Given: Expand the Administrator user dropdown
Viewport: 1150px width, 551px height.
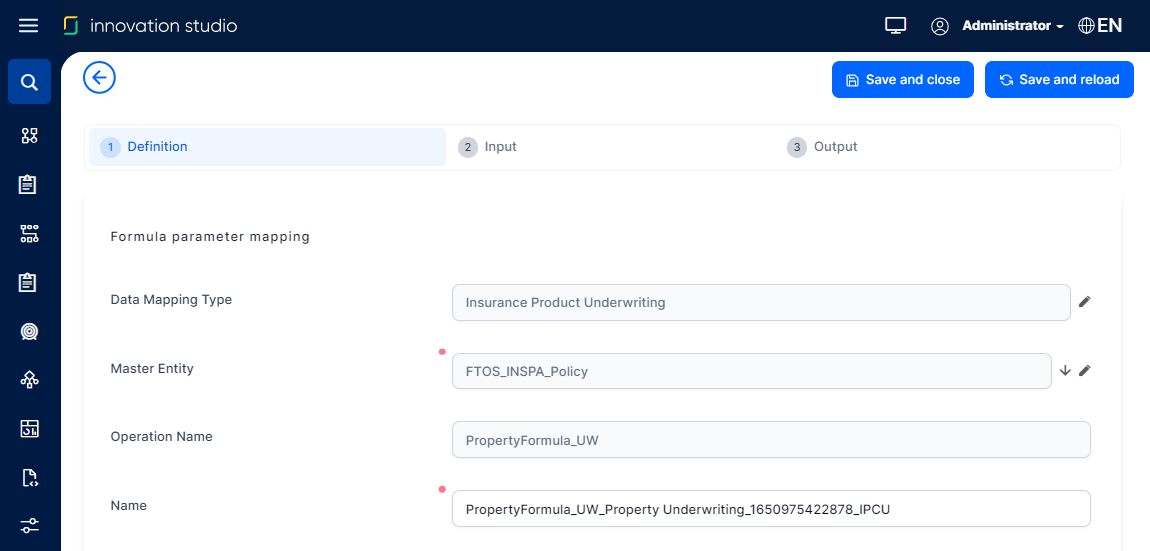Looking at the screenshot, I should click(1012, 26).
